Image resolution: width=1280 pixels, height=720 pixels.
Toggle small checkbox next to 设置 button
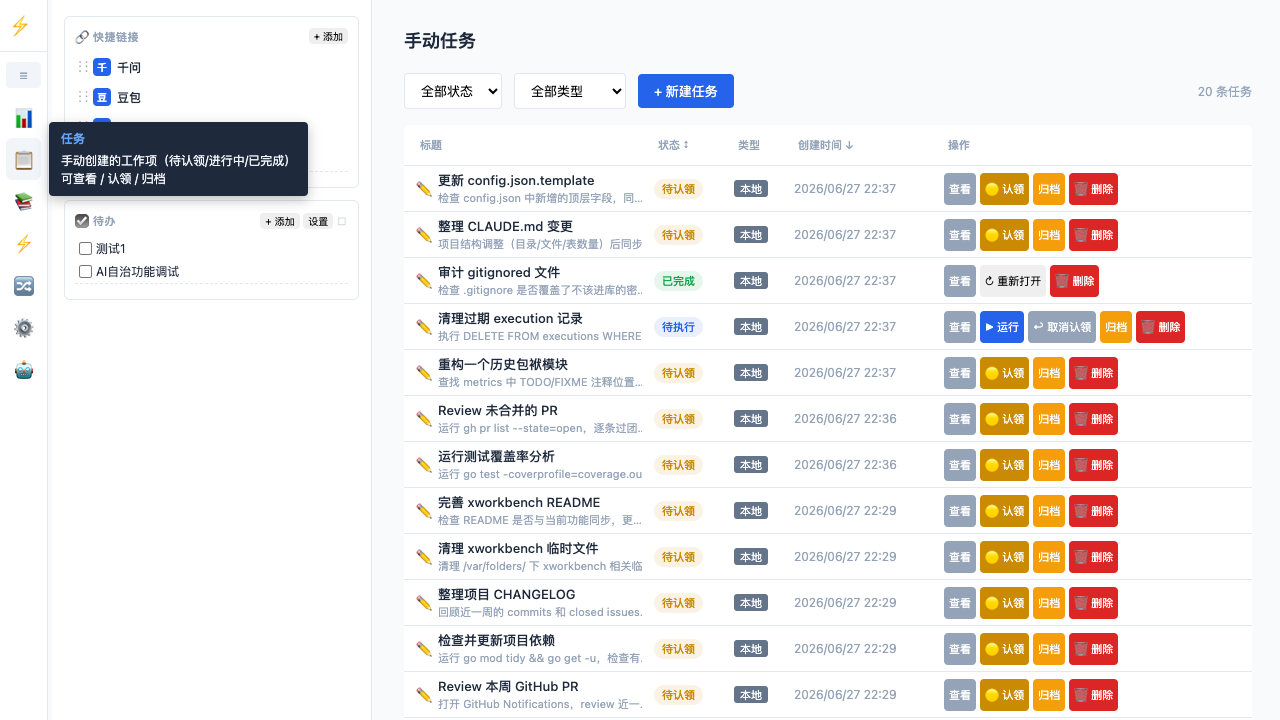[342, 222]
